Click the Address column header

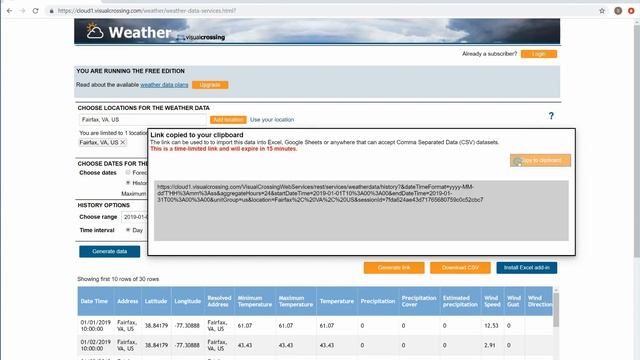click(128, 301)
